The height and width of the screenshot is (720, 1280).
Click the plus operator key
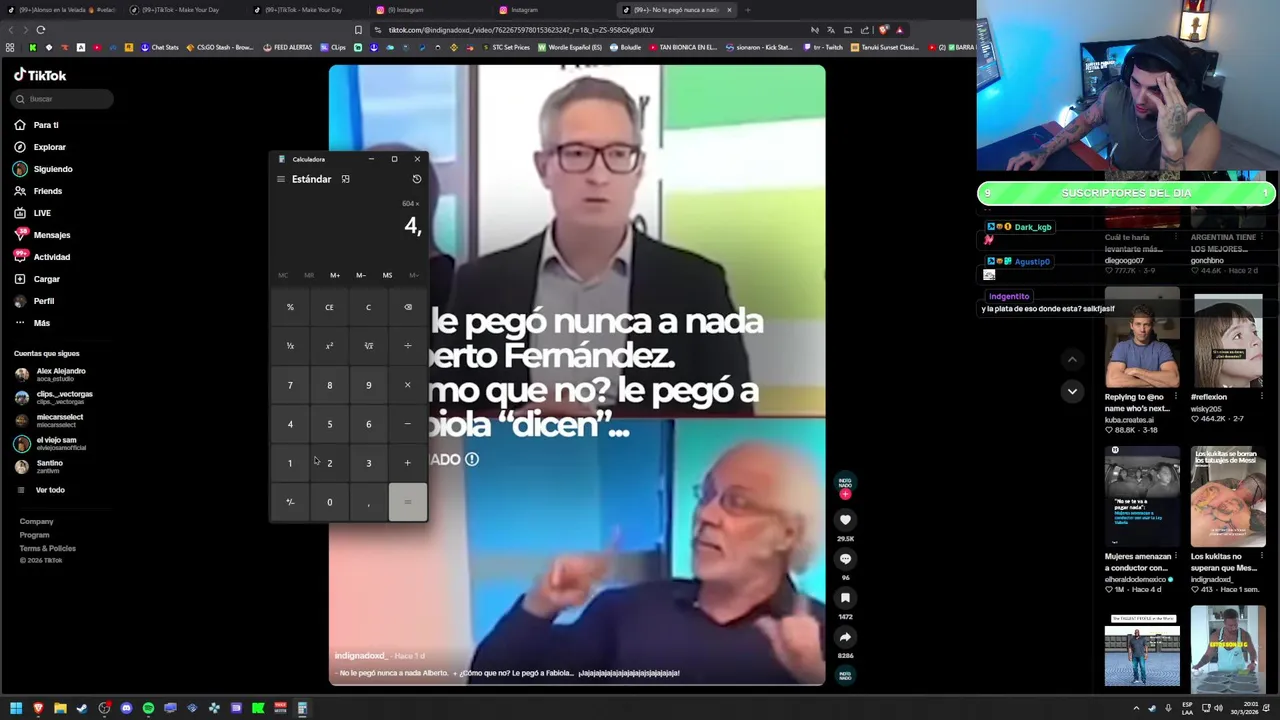[407, 463]
